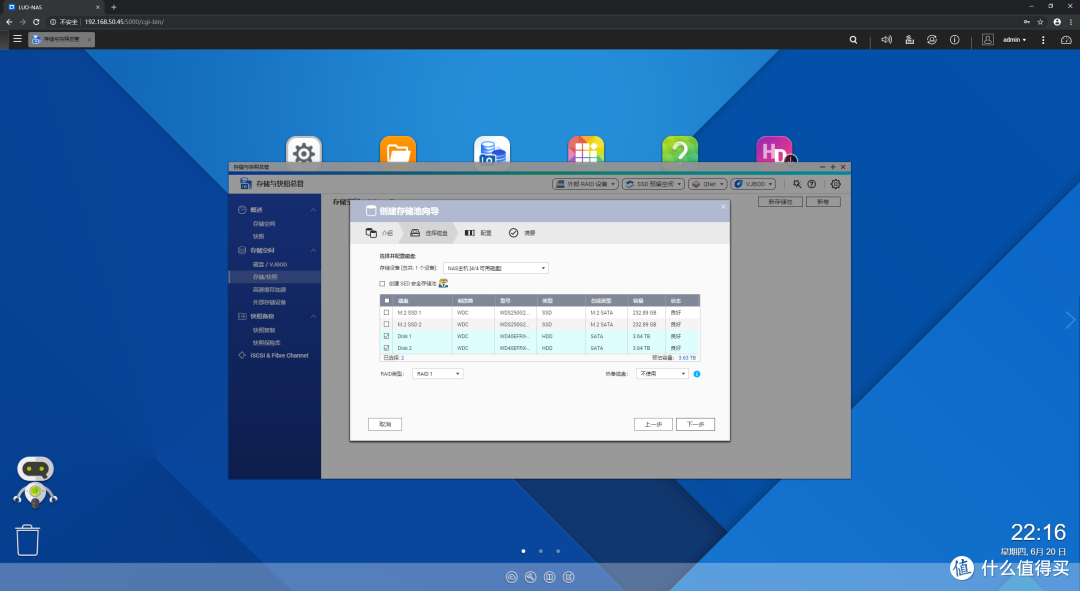Open File Station folder desktop icon

pyautogui.click(x=398, y=150)
